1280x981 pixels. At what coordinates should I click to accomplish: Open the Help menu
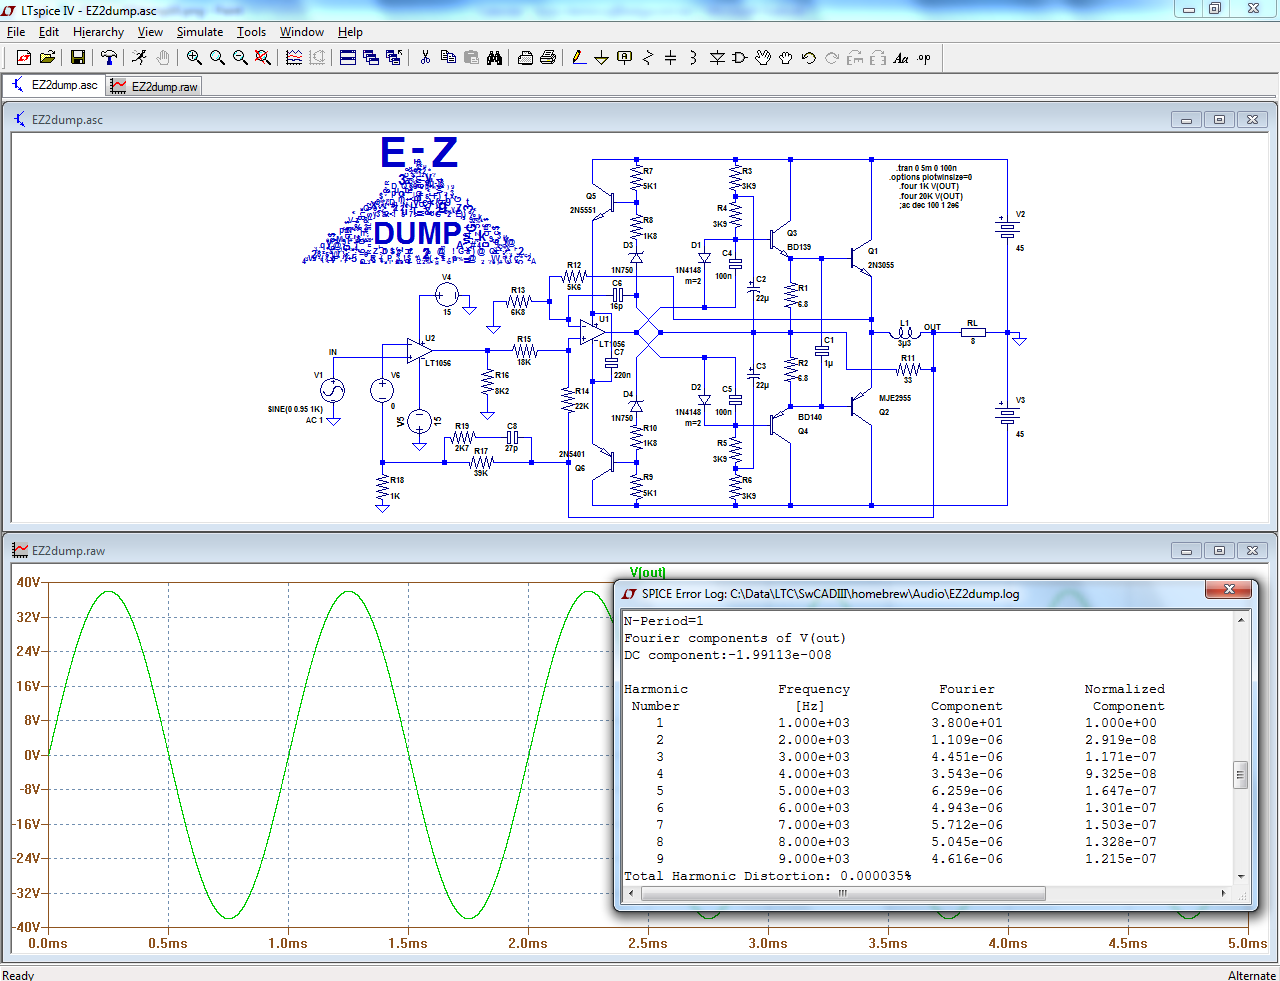(350, 32)
